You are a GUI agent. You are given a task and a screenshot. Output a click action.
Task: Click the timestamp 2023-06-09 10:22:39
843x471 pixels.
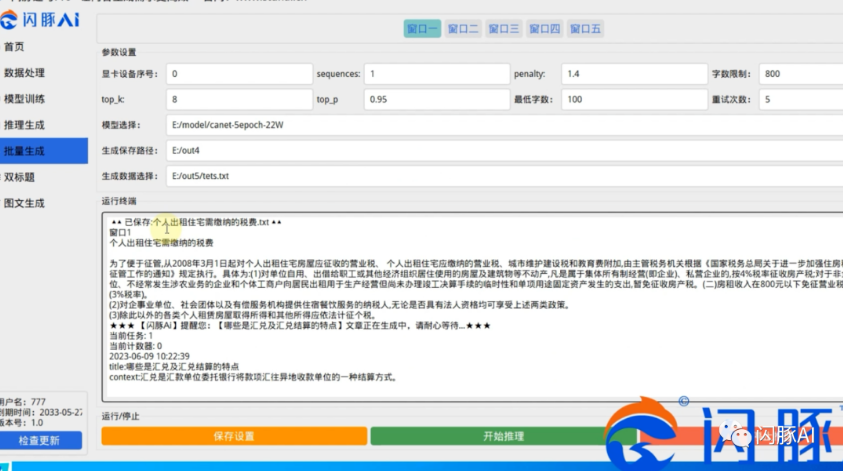(x=149, y=356)
